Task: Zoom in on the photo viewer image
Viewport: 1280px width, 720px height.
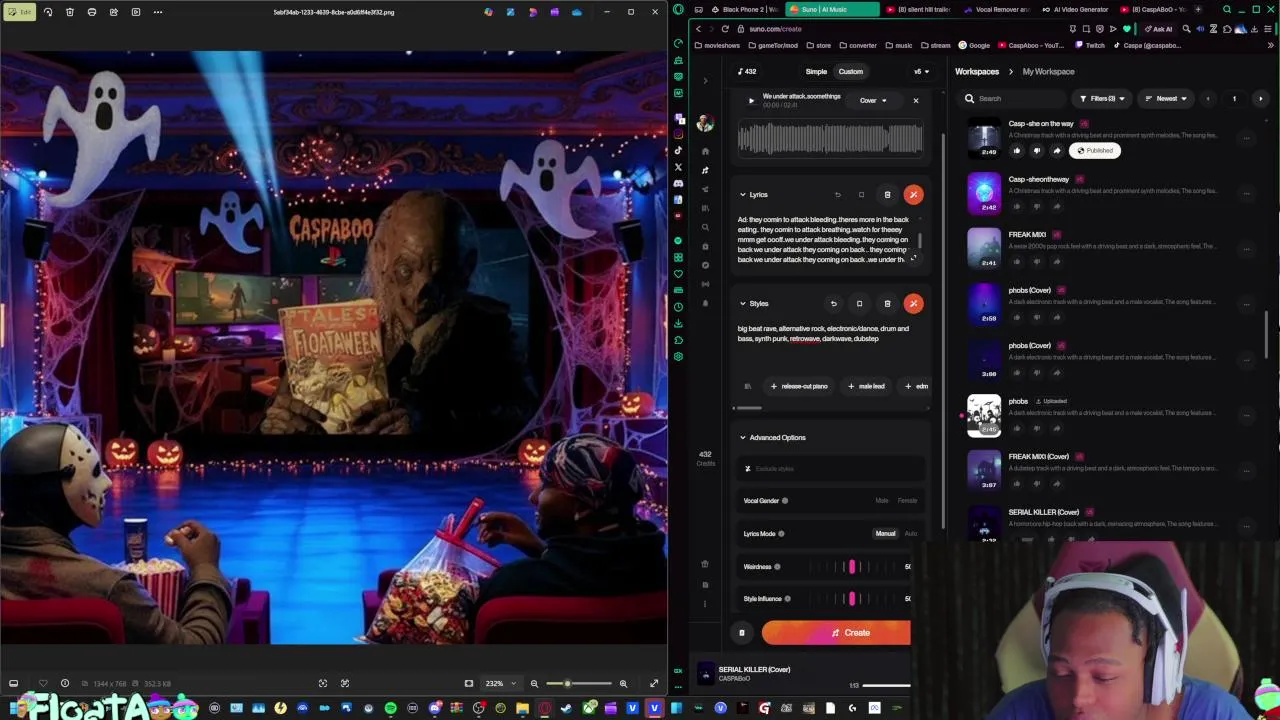Action: [x=623, y=684]
